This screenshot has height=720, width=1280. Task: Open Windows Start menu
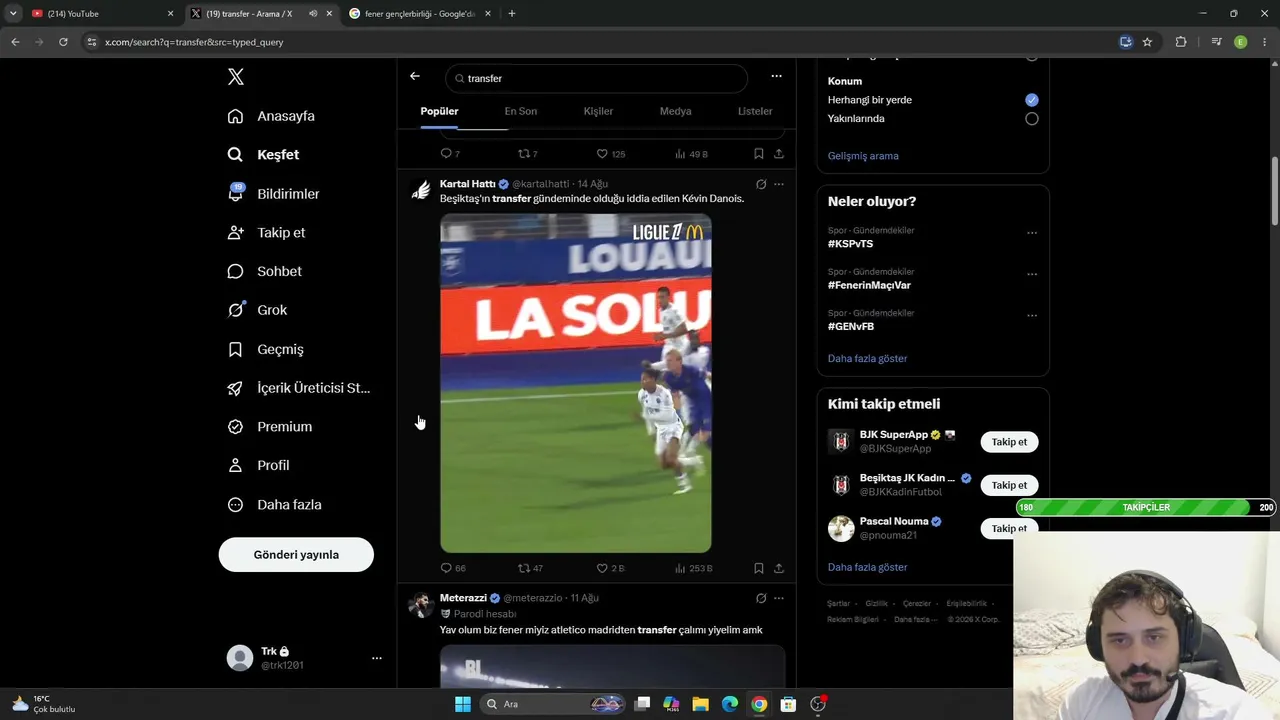pyautogui.click(x=462, y=704)
